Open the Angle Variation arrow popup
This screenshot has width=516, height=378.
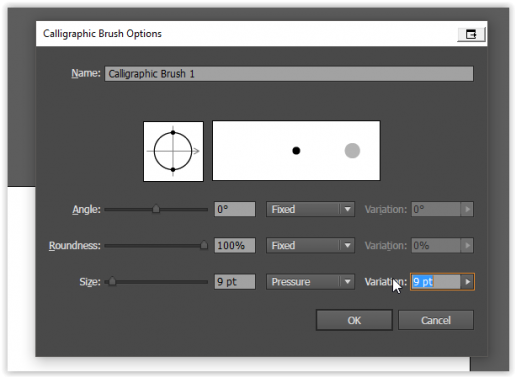pos(467,209)
